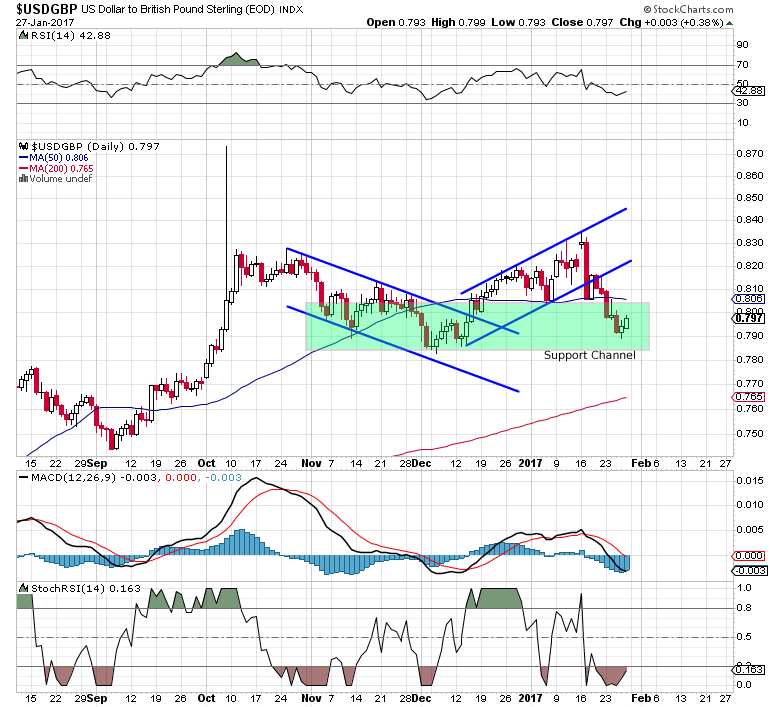Click the $USDGBP candlestick legend icon
The width and height of the screenshot is (780, 707).
[23, 146]
